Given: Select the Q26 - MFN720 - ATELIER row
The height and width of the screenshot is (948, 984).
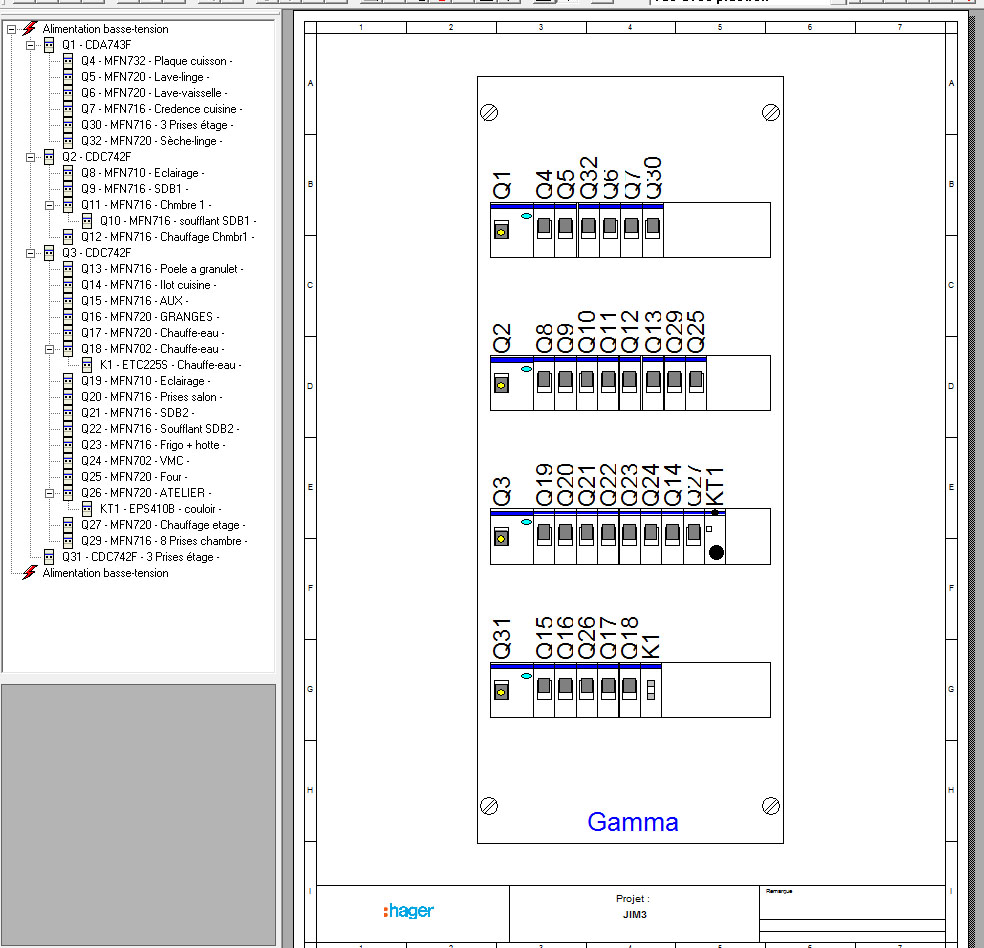Looking at the screenshot, I should [146, 493].
